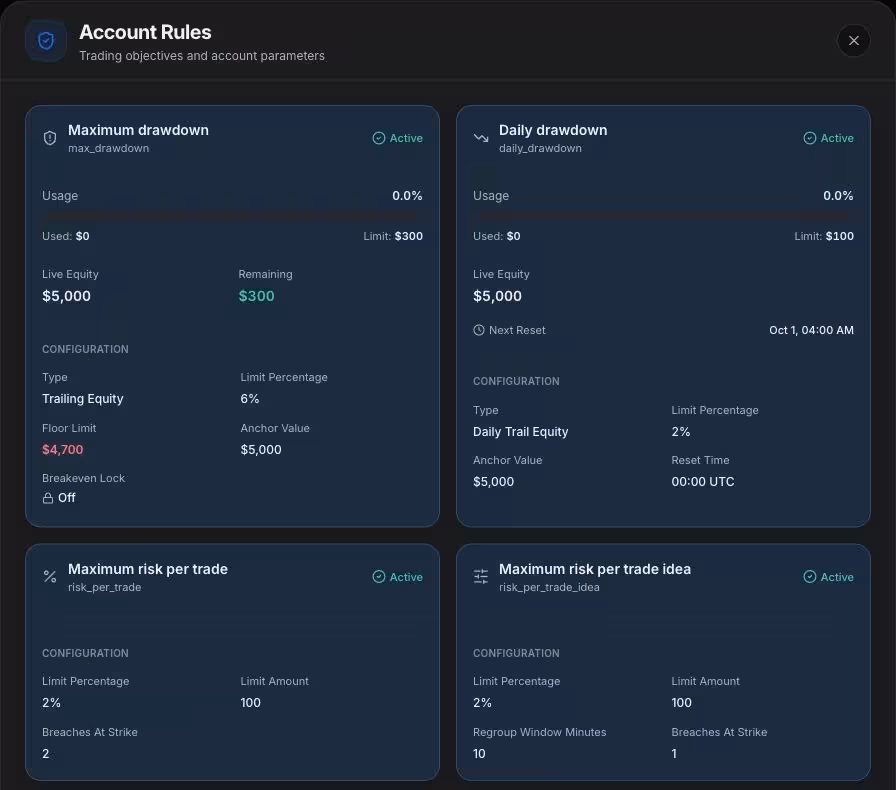Click the green $300 Remaining value
The height and width of the screenshot is (790, 896).
tap(256, 296)
